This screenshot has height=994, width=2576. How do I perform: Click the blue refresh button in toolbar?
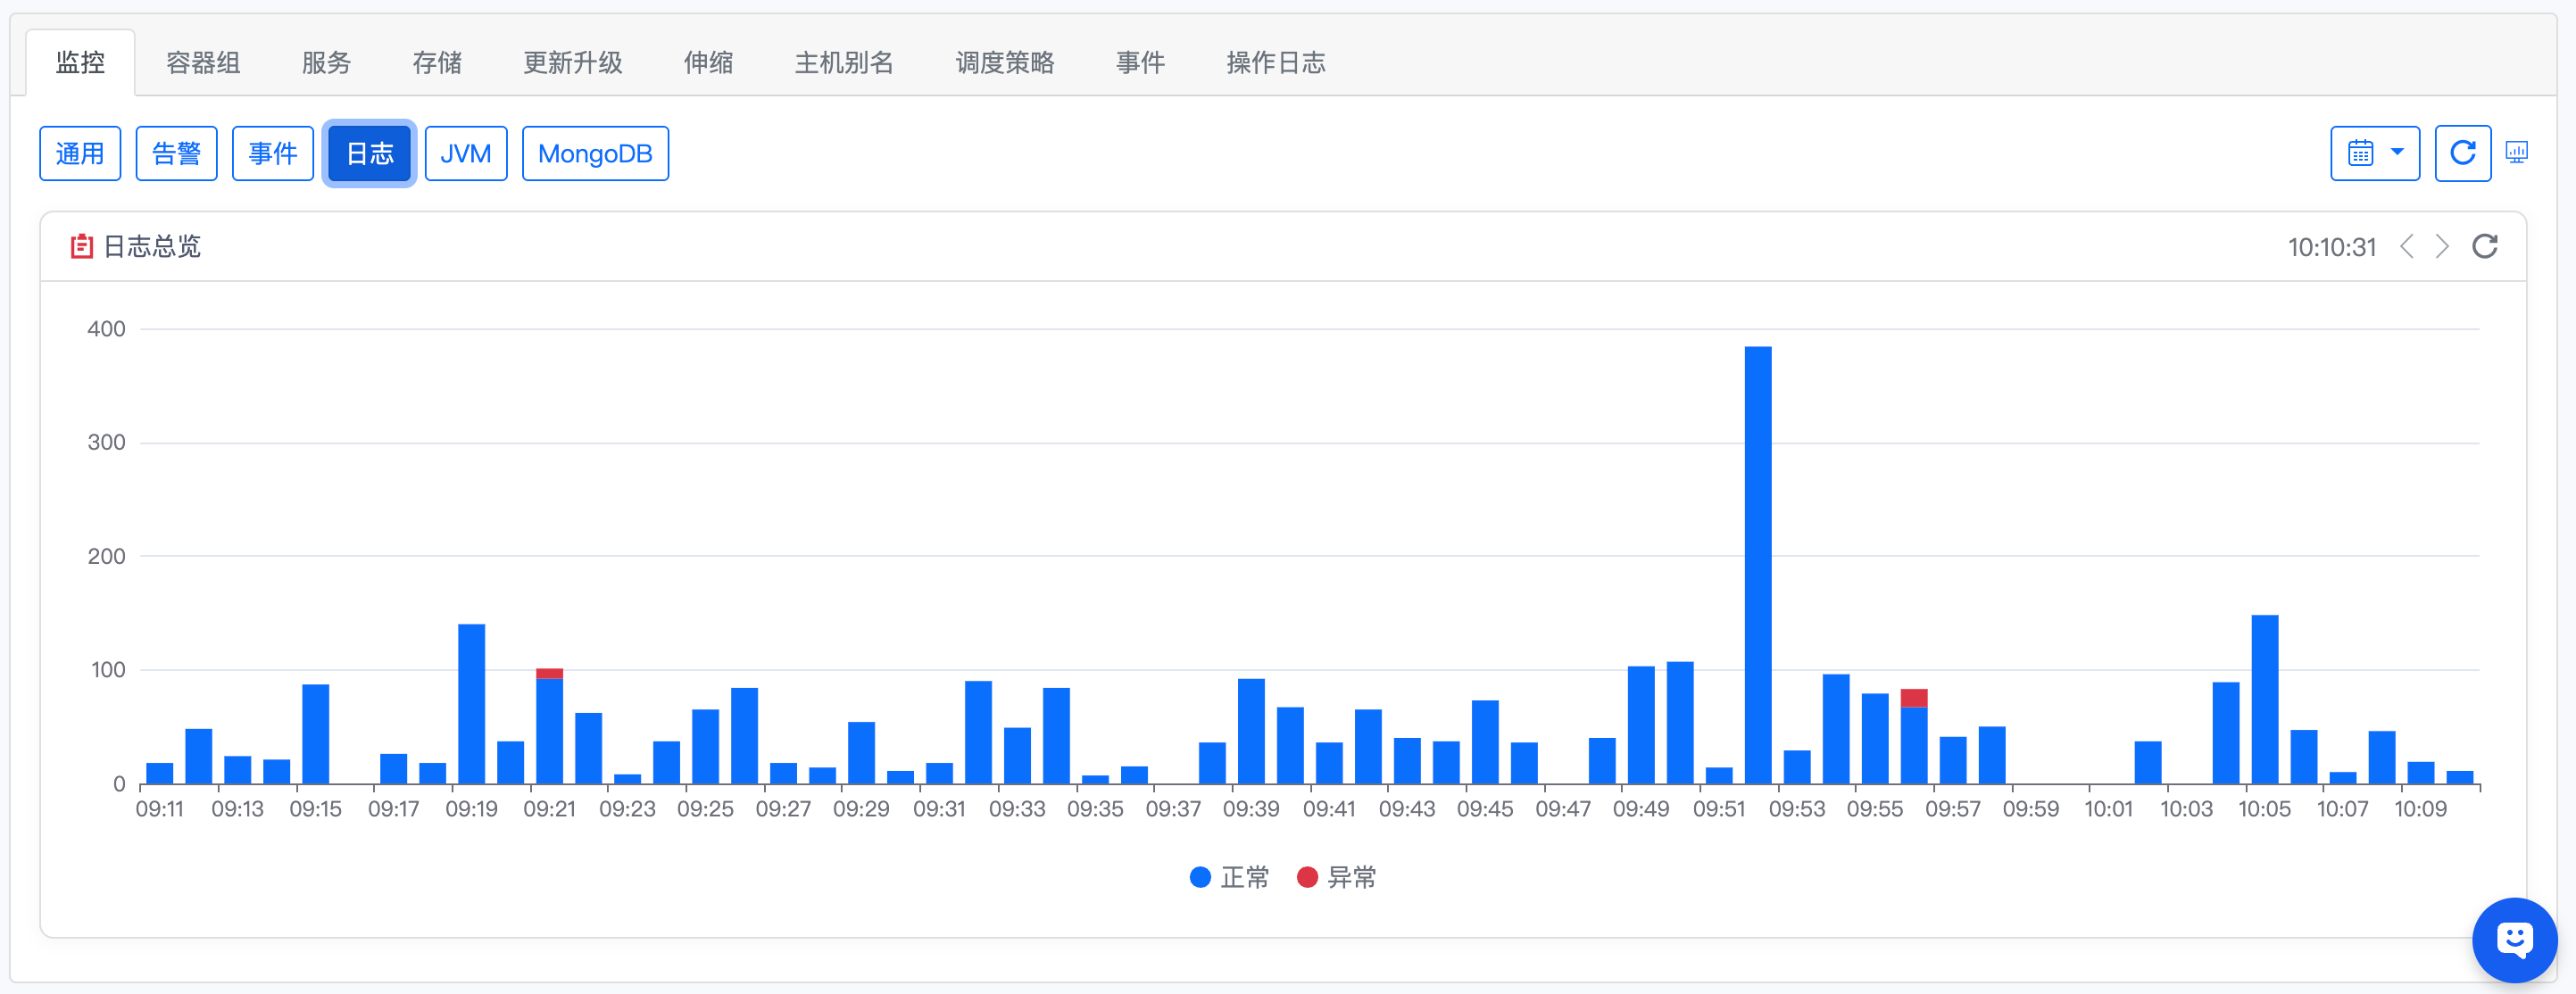point(2462,153)
